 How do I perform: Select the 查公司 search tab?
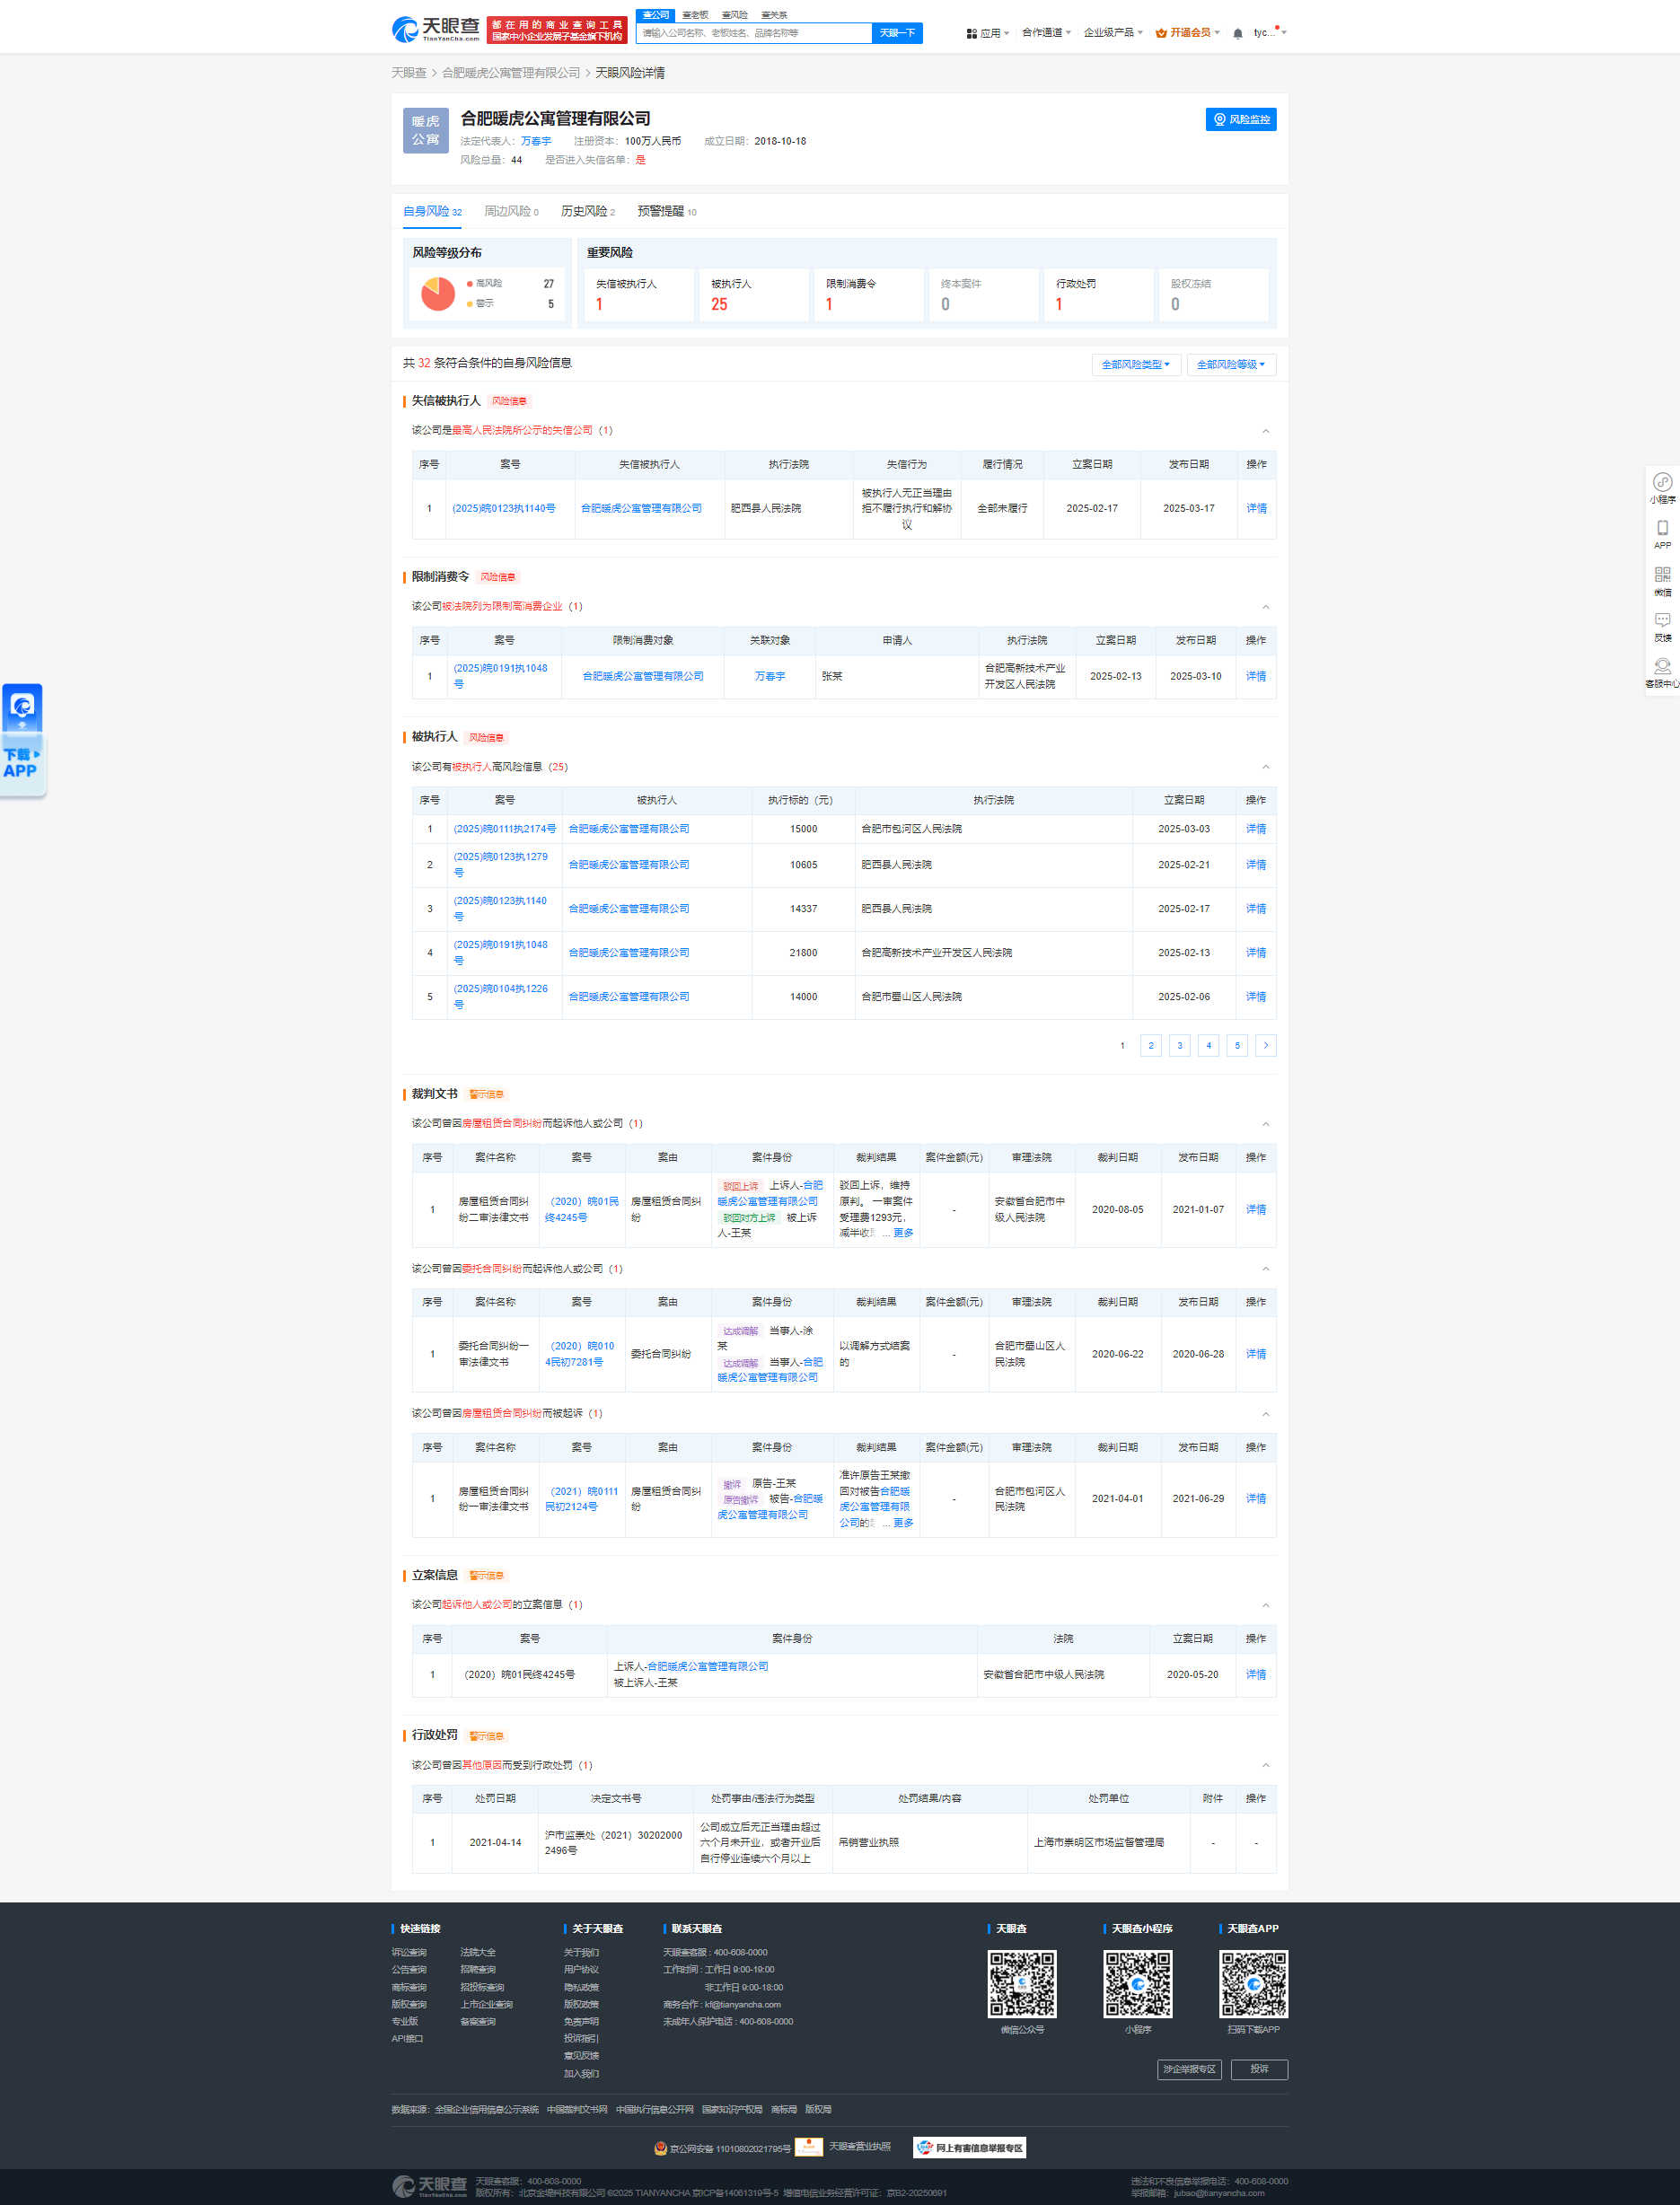click(656, 14)
